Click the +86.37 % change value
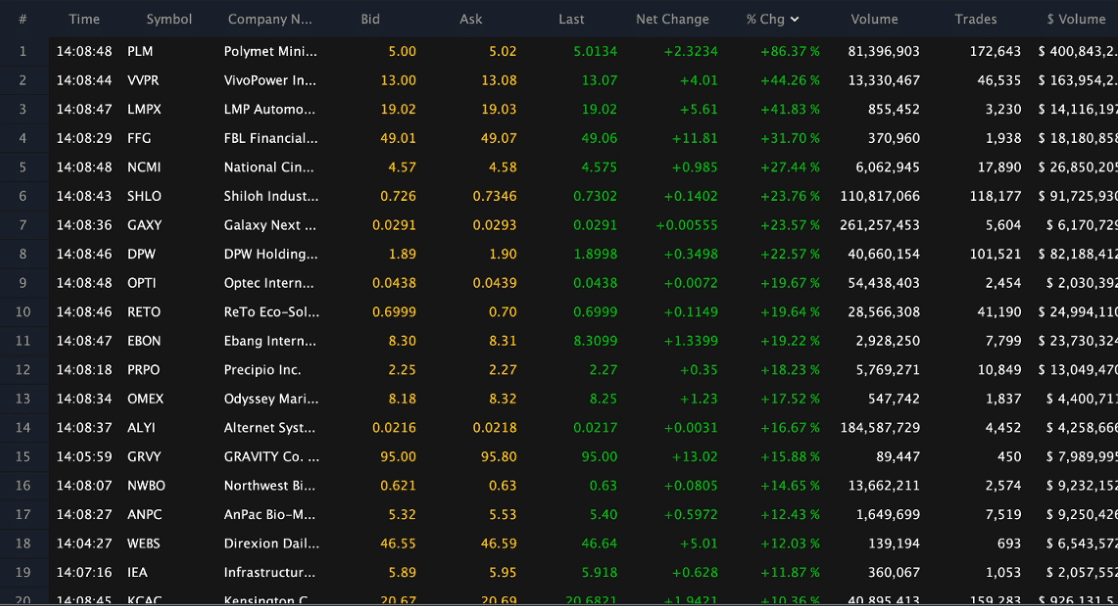The width and height of the screenshot is (1118, 606). point(790,51)
